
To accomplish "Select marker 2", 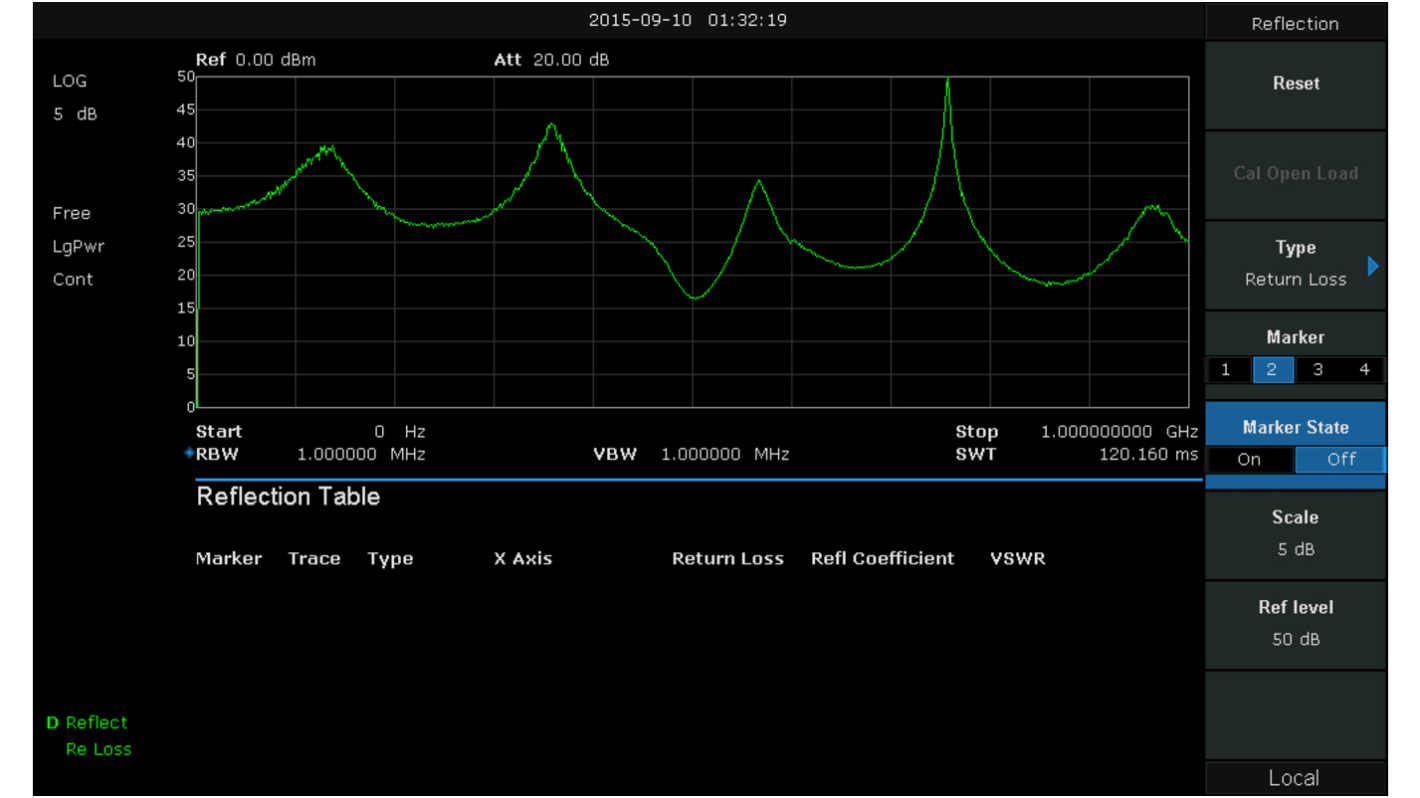I will pyautogui.click(x=1272, y=370).
